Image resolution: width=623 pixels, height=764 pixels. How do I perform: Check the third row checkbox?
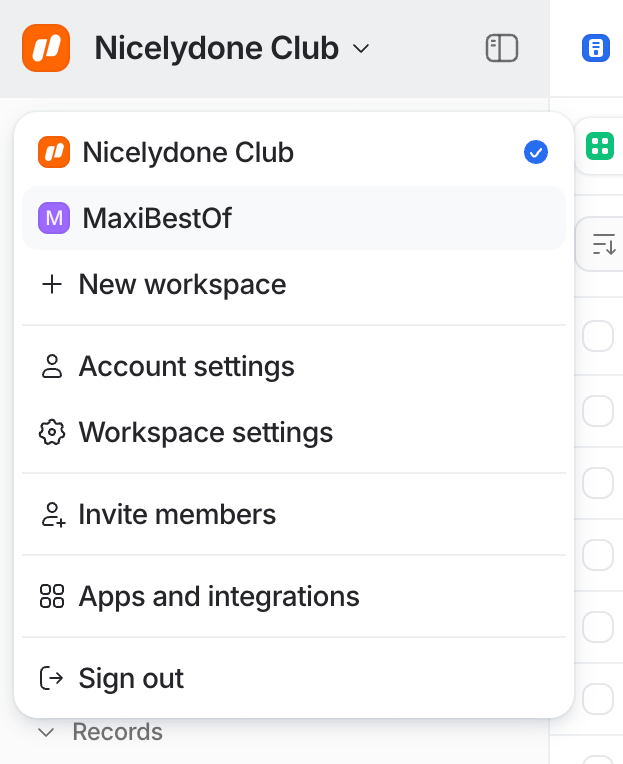coord(598,483)
